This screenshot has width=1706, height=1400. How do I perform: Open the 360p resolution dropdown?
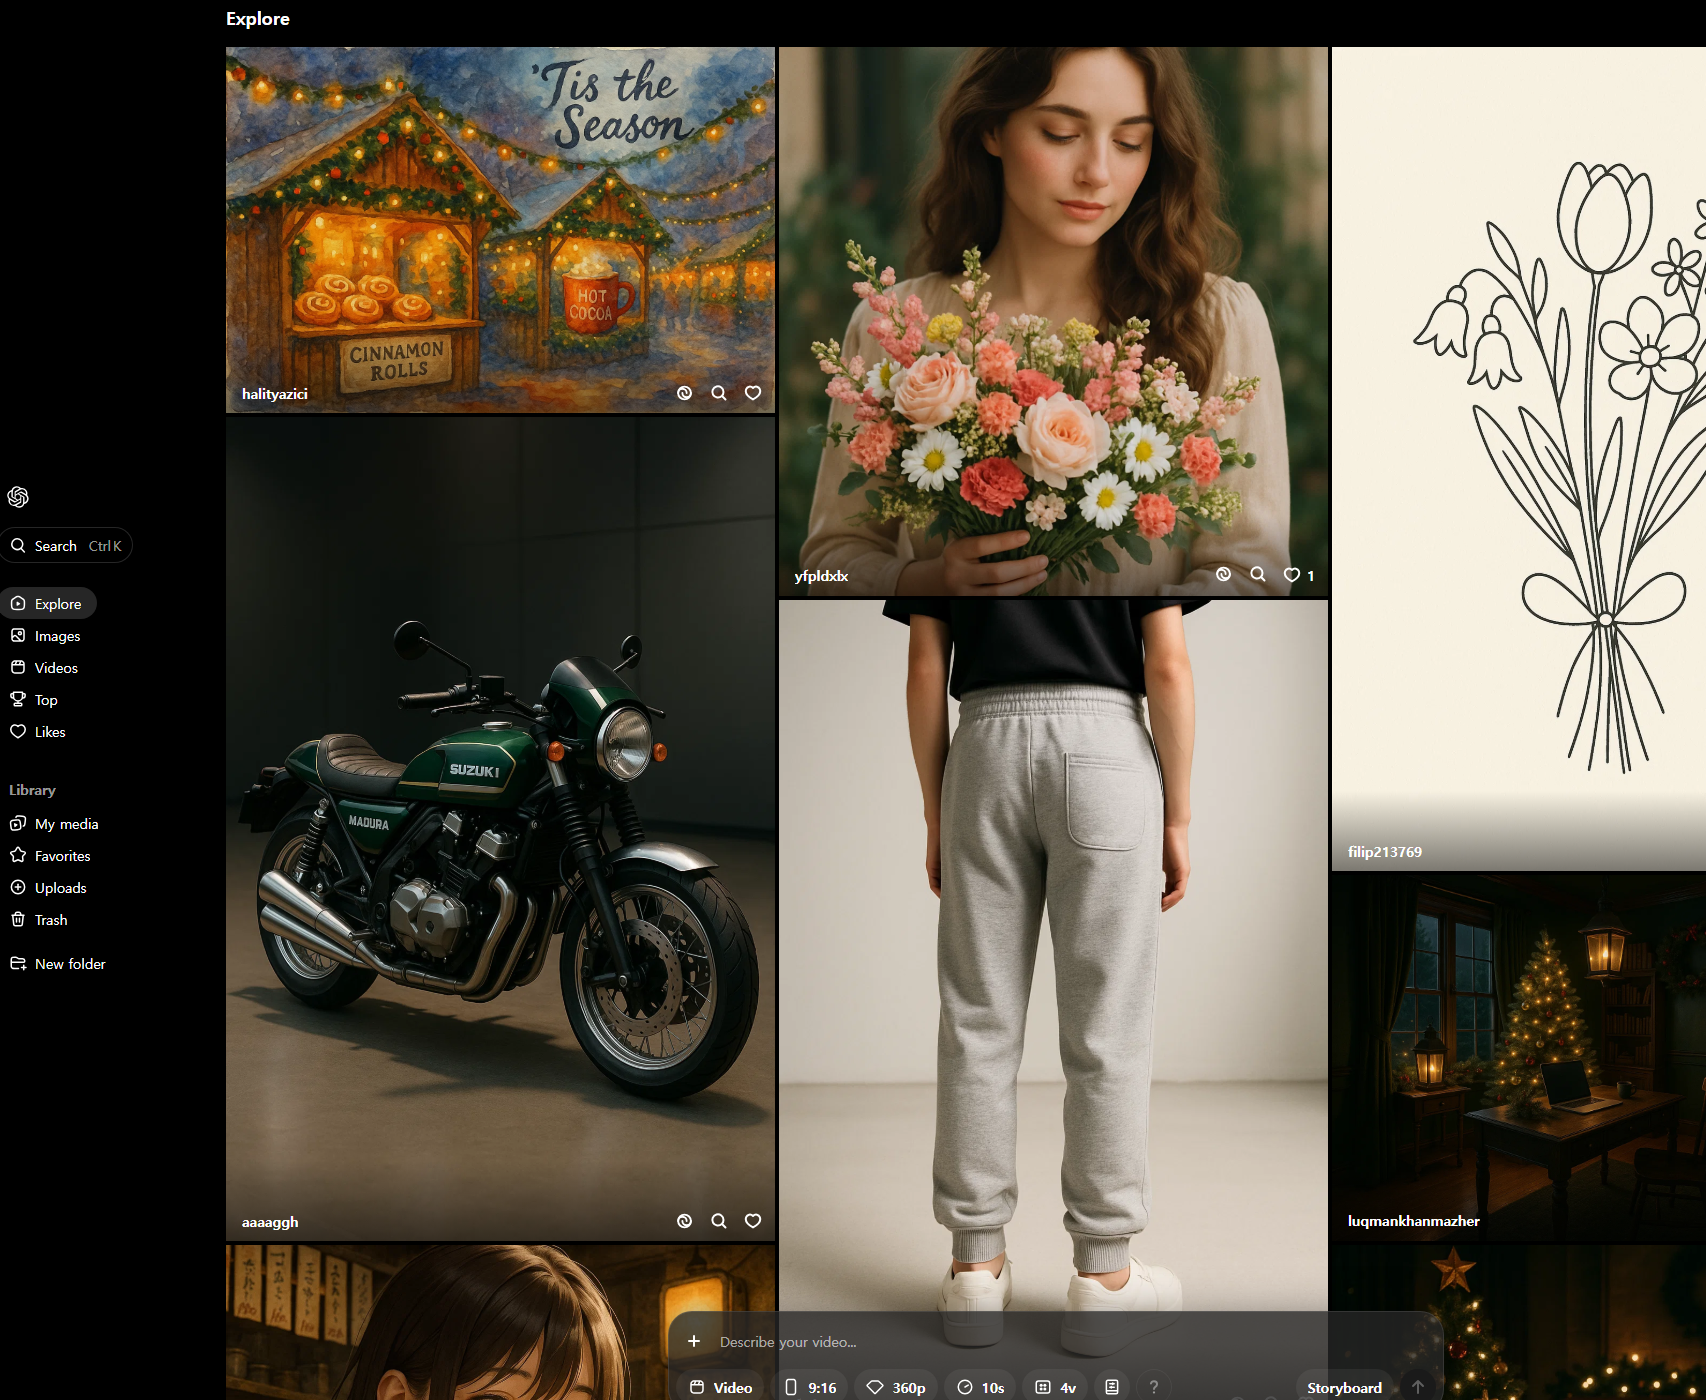(896, 1387)
